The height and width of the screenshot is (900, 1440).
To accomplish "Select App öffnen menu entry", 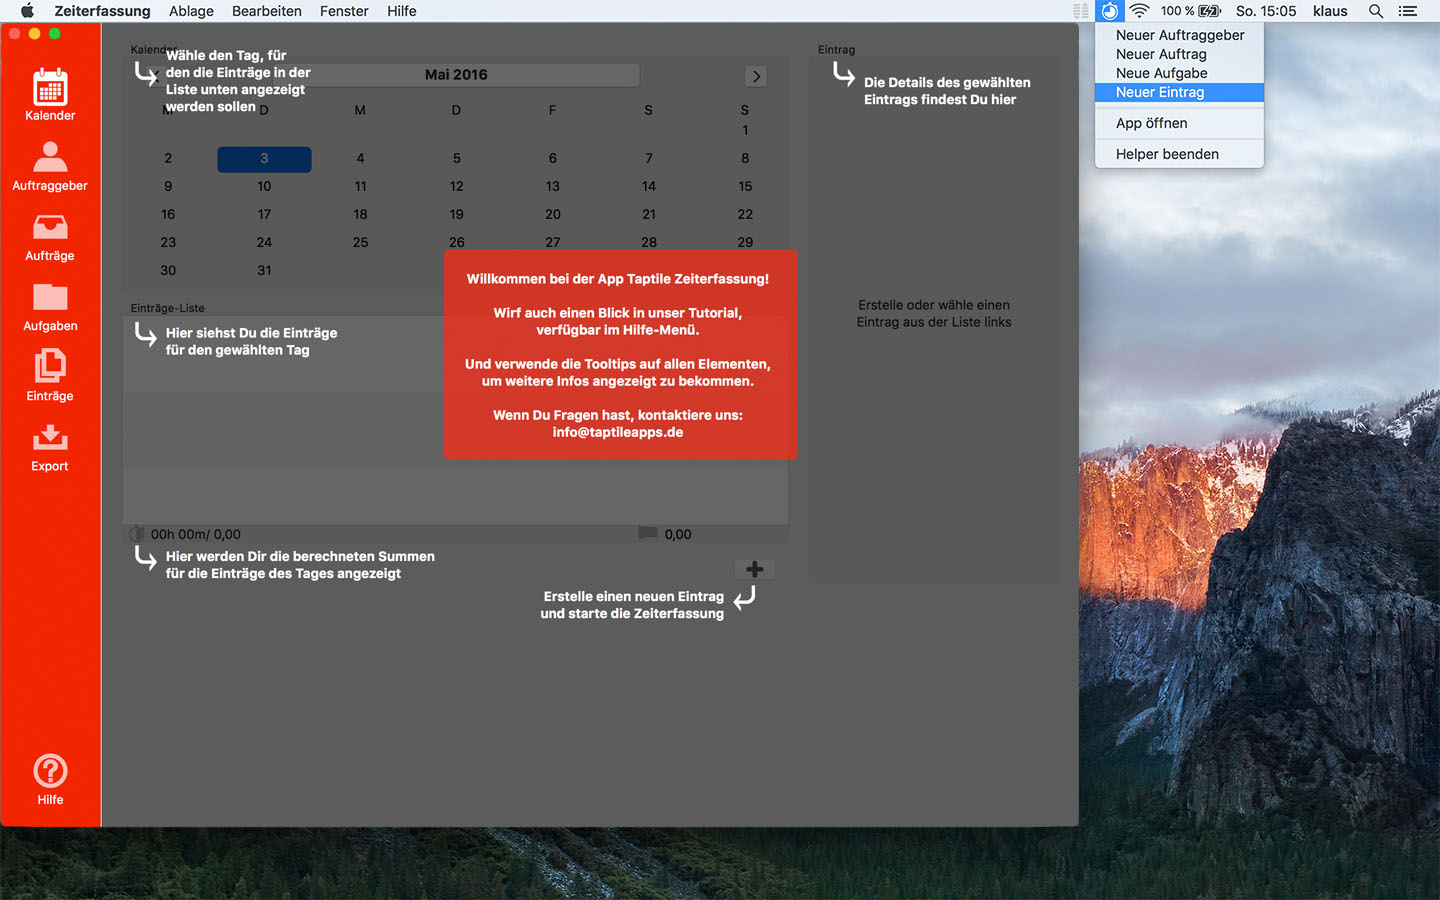I will coord(1180,123).
